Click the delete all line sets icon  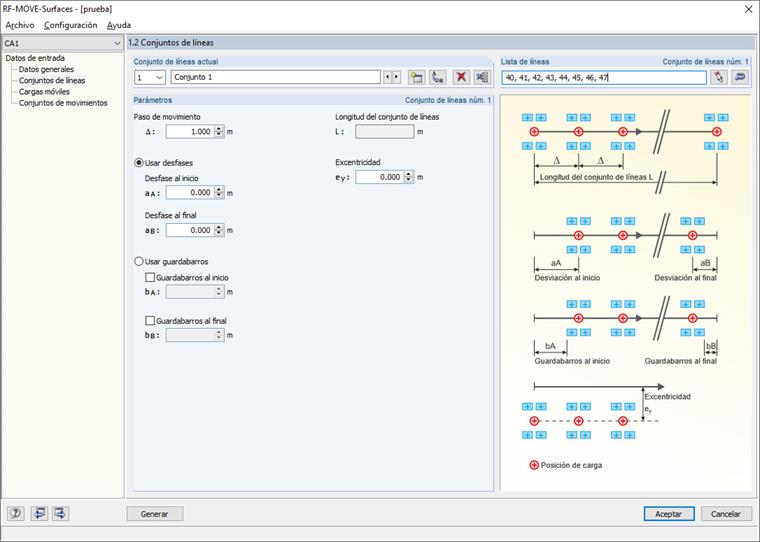482,77
